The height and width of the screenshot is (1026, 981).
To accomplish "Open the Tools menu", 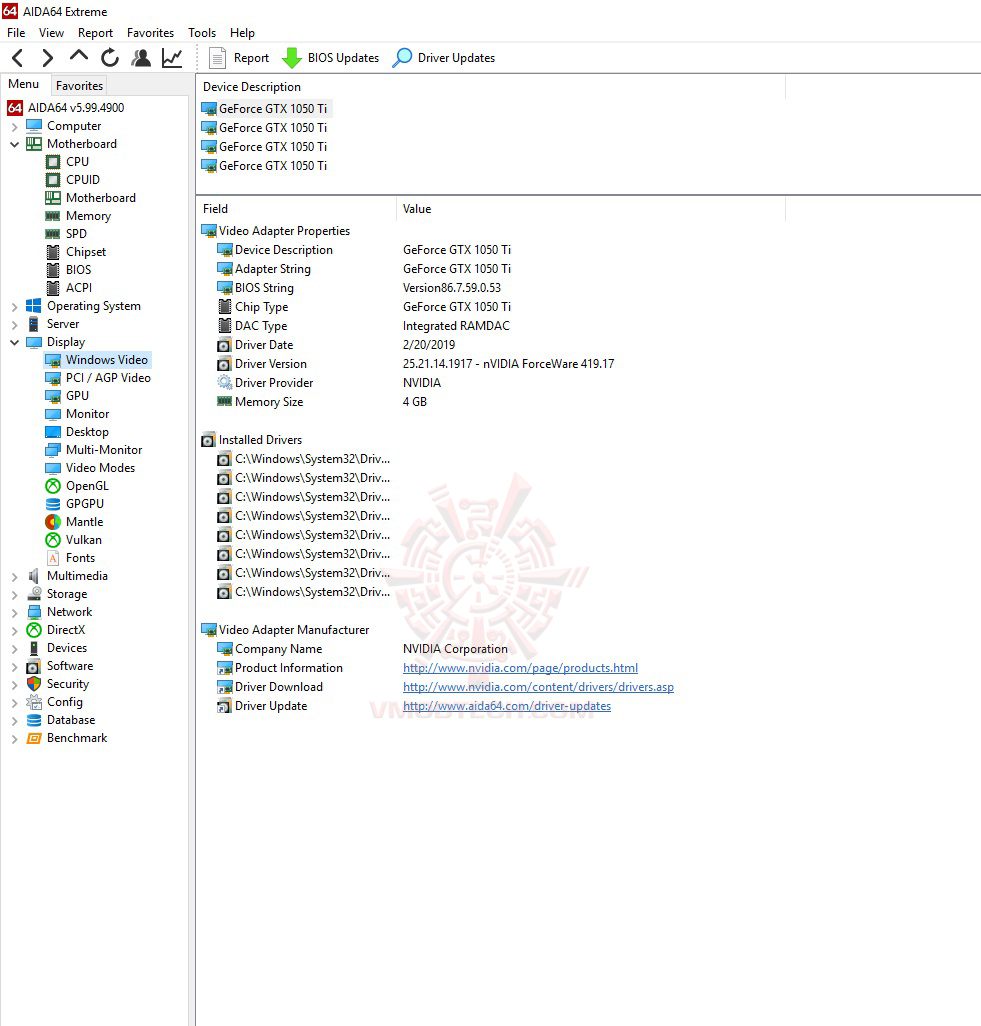I will pos(202,33).
